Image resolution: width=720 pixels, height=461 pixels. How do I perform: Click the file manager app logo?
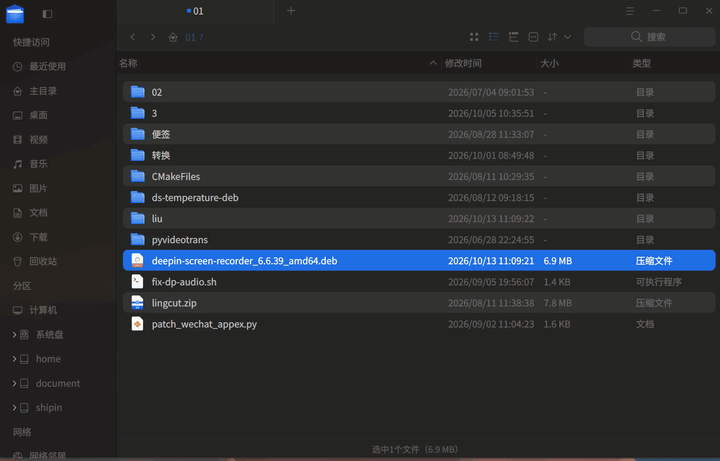point(15,14)
